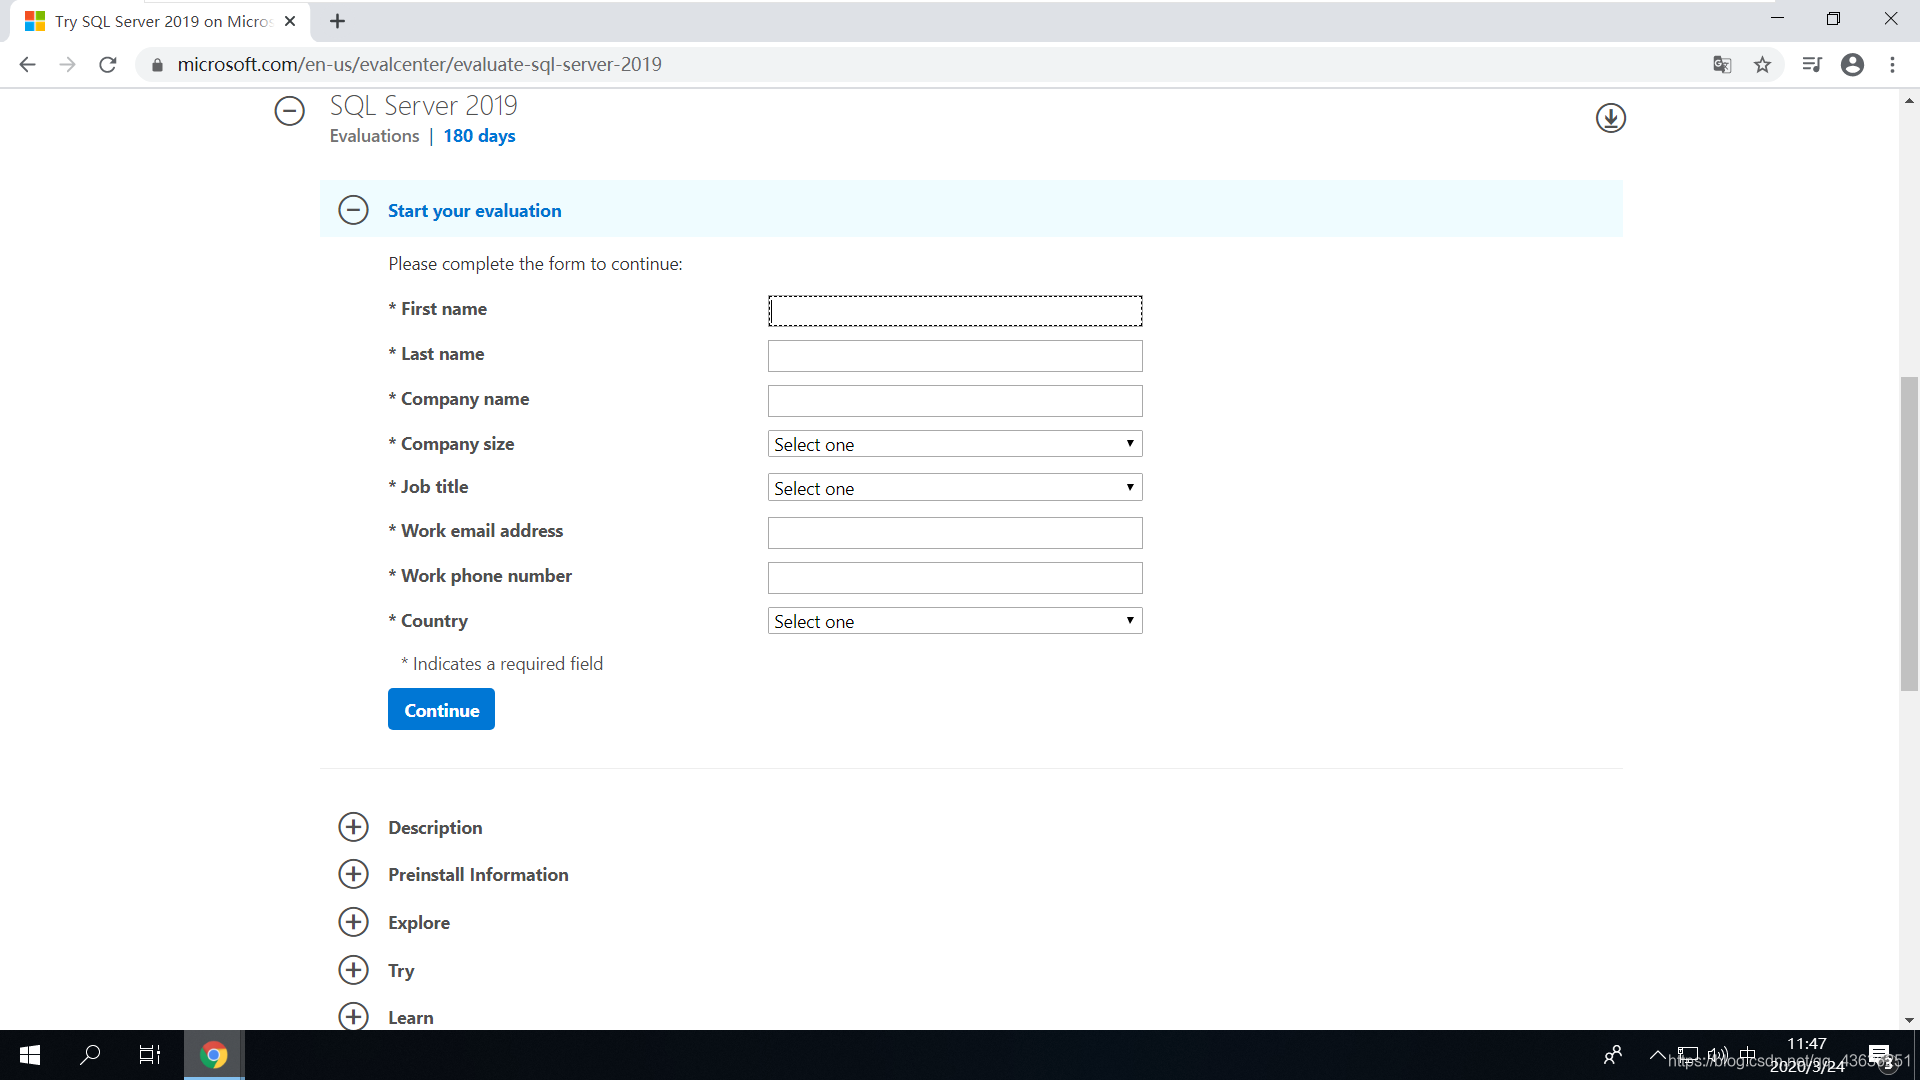This screenshot has width=1920, height=1080.
Task: Focus the First name input field
Action: [955, 311]
